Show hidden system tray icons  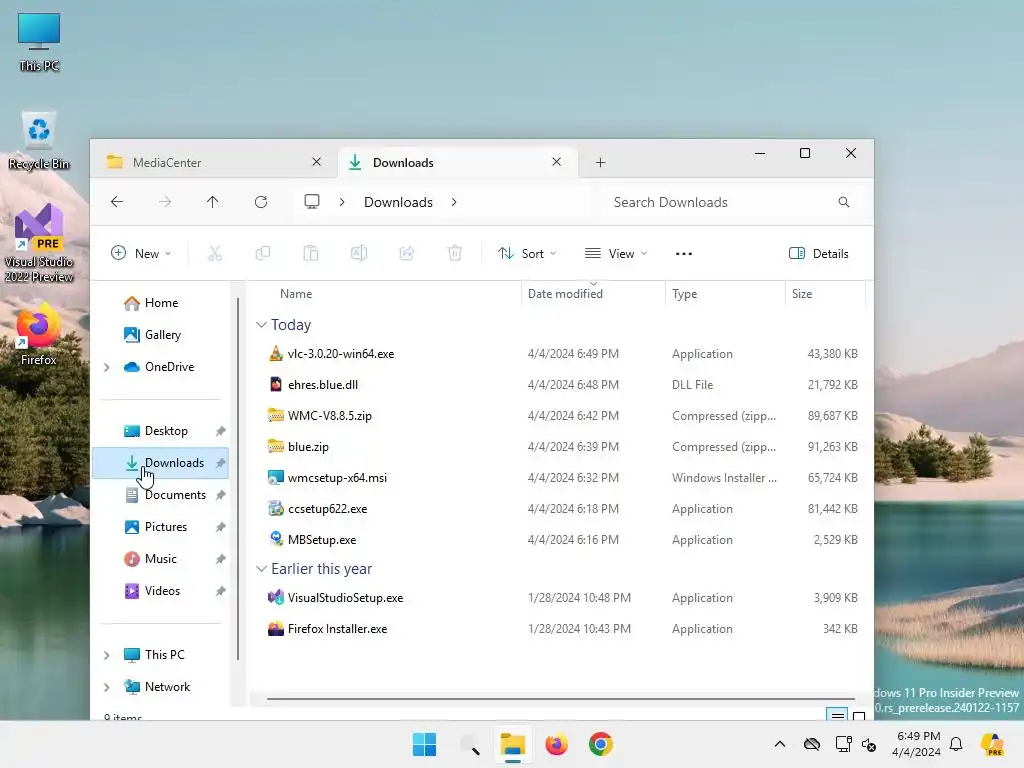coord(780,744)
